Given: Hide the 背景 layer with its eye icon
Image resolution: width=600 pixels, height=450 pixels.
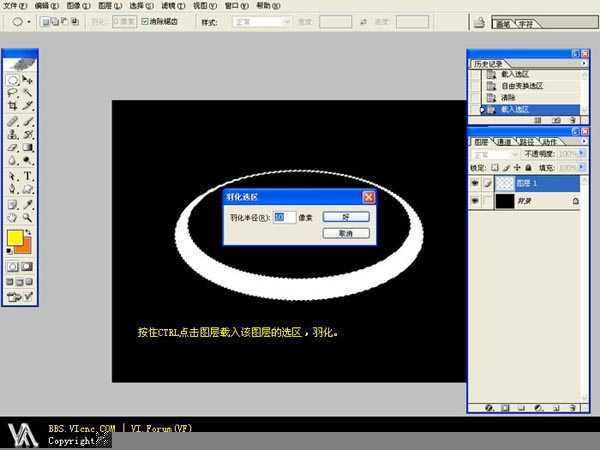Looking at the screenshot, I should pyautogui.click(x=475, y=201).
